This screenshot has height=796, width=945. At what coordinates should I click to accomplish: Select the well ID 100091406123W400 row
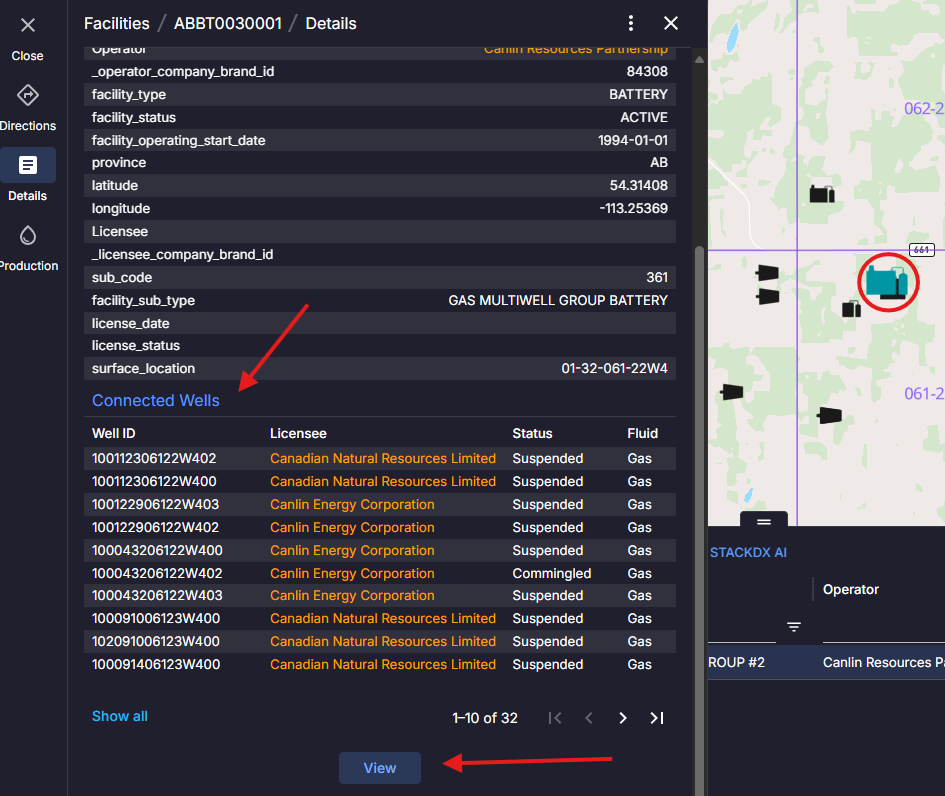click(156, 664)
